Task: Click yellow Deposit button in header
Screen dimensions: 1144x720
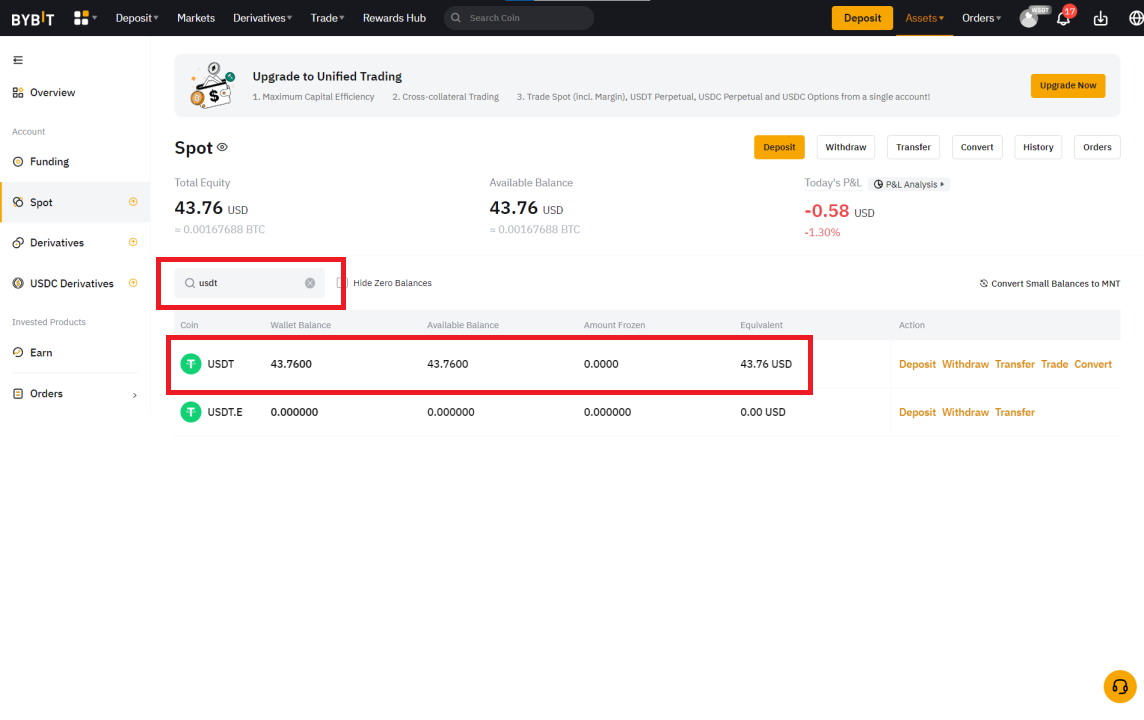Action: [862, 18]
